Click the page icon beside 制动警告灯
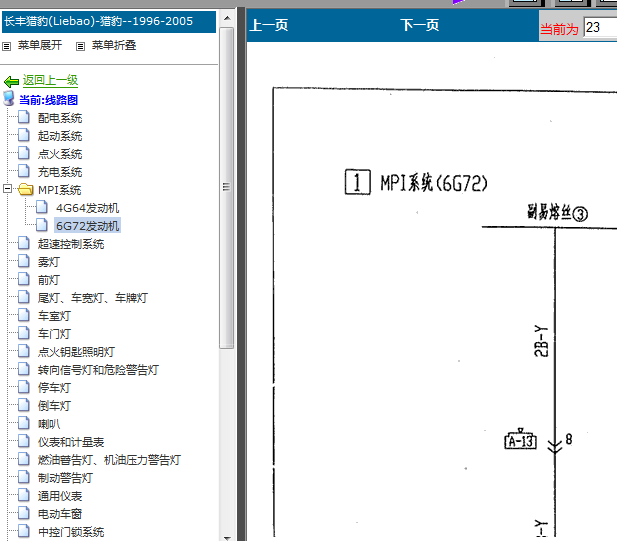 (x=24, y=477)
